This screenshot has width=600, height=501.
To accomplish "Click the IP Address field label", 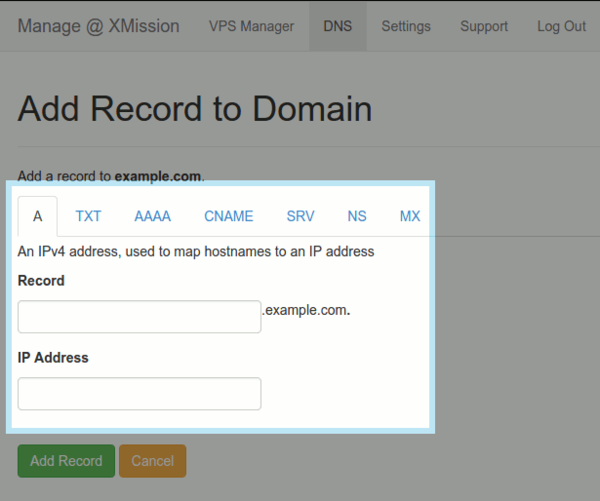I will [53, 357].
